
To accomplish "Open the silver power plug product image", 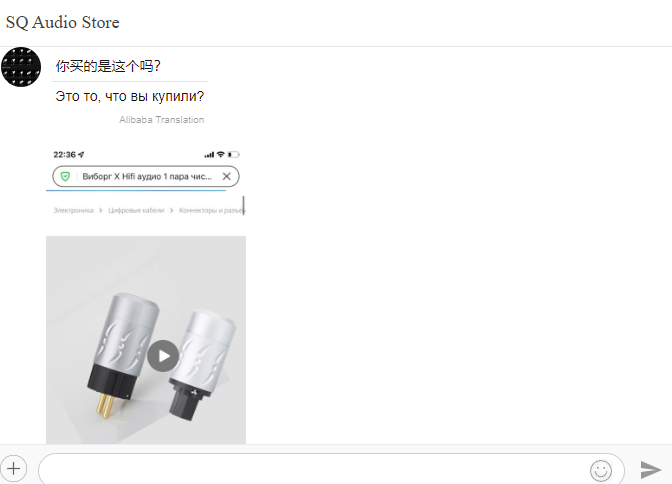I will pos(146,340).
